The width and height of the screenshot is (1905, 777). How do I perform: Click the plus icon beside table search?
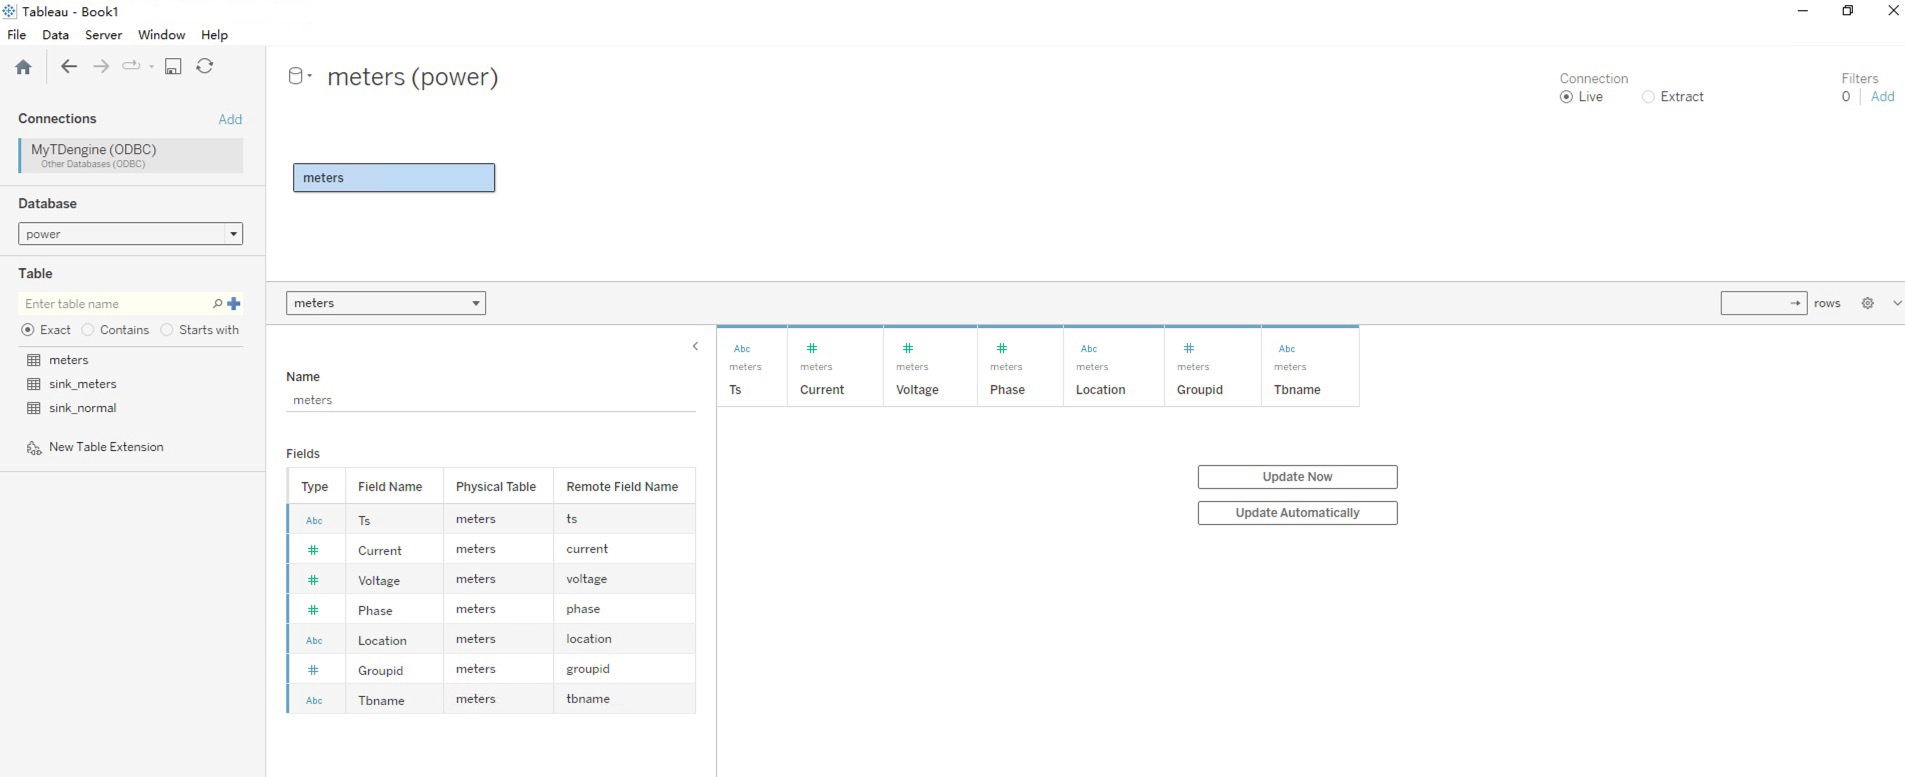click(234, 304)
